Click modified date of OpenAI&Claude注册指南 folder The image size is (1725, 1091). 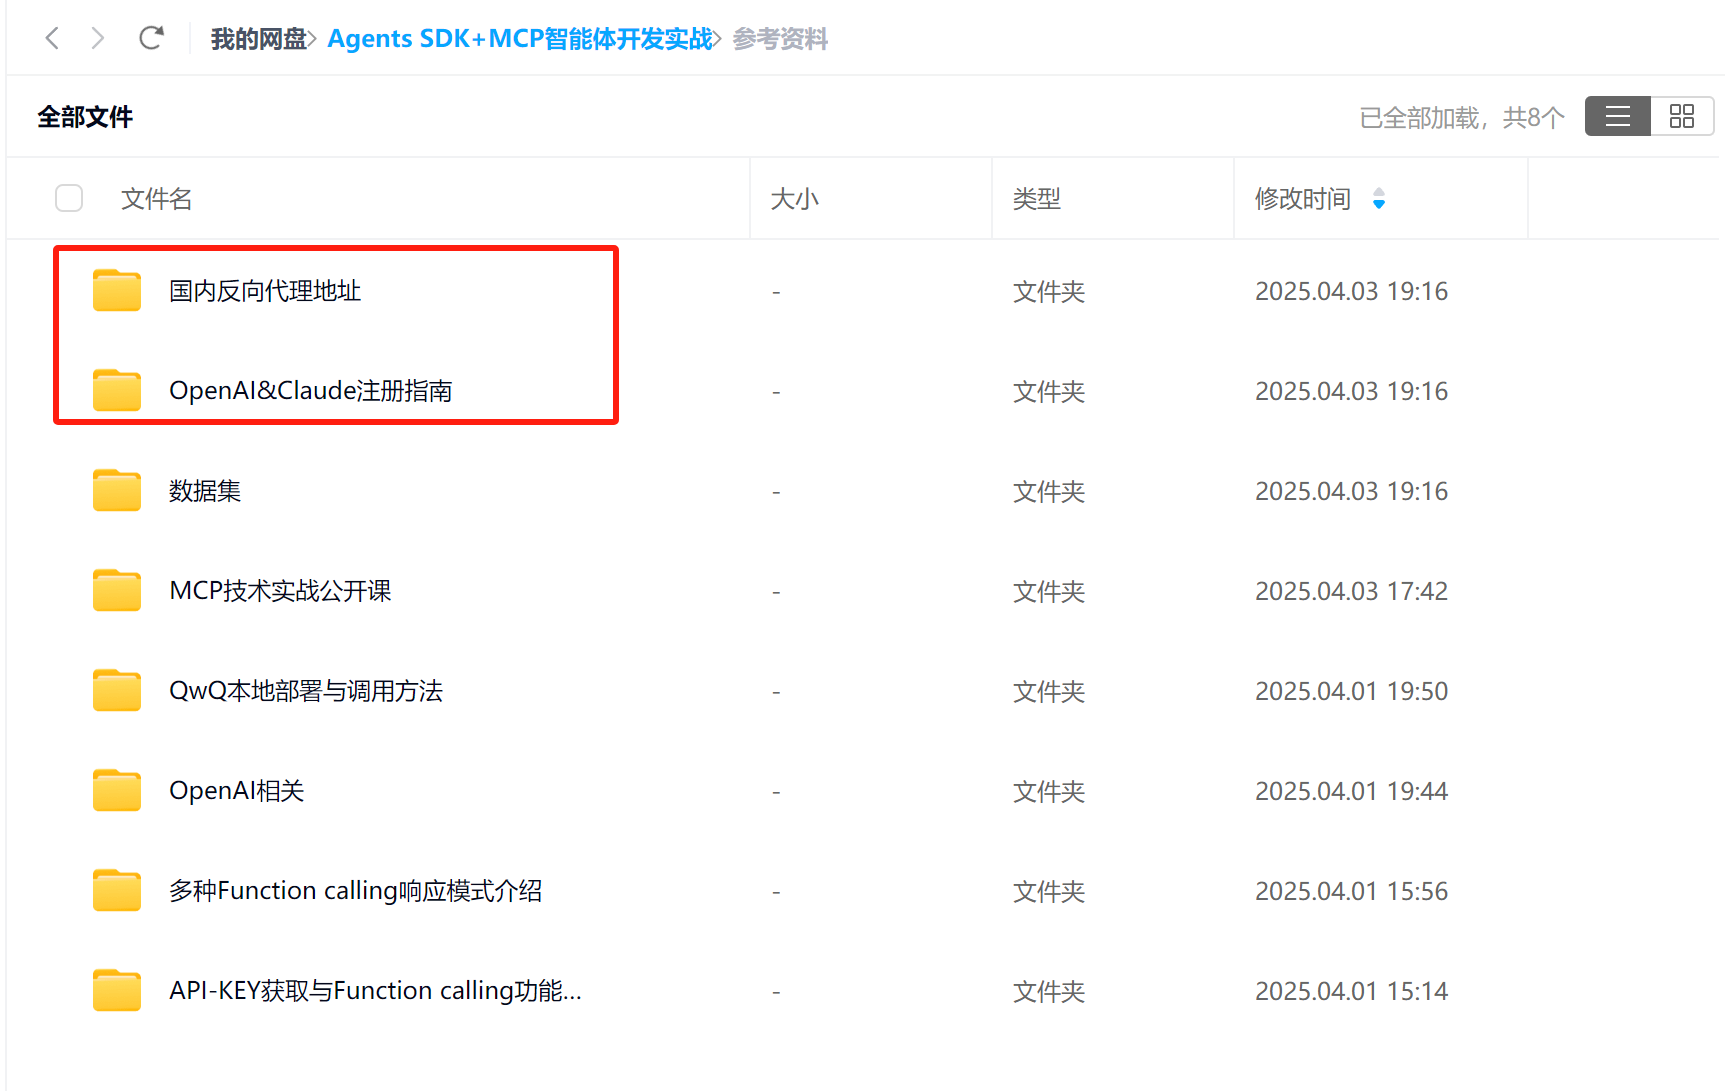(1351, 391)
